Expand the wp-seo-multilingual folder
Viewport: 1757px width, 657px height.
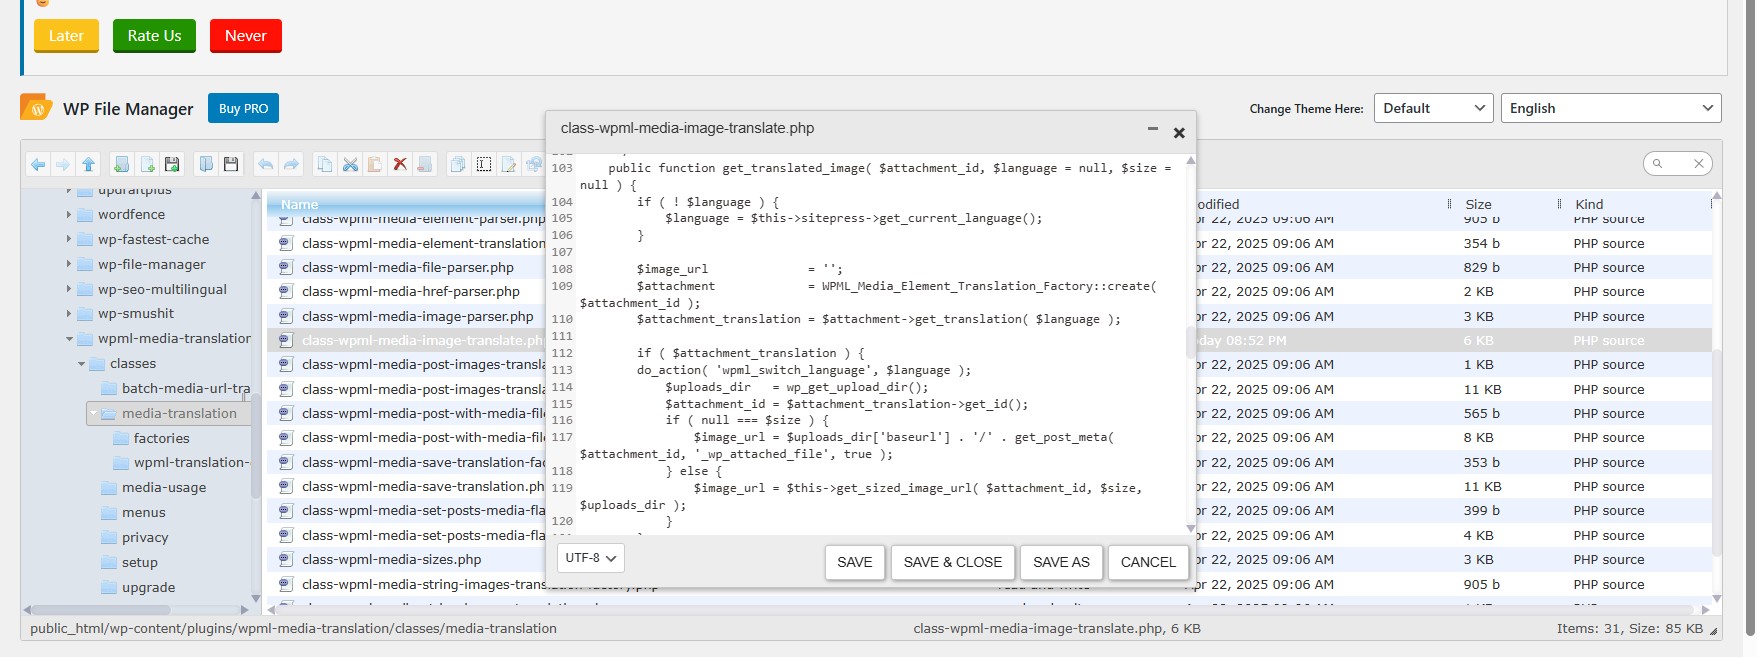click(69, 289)
